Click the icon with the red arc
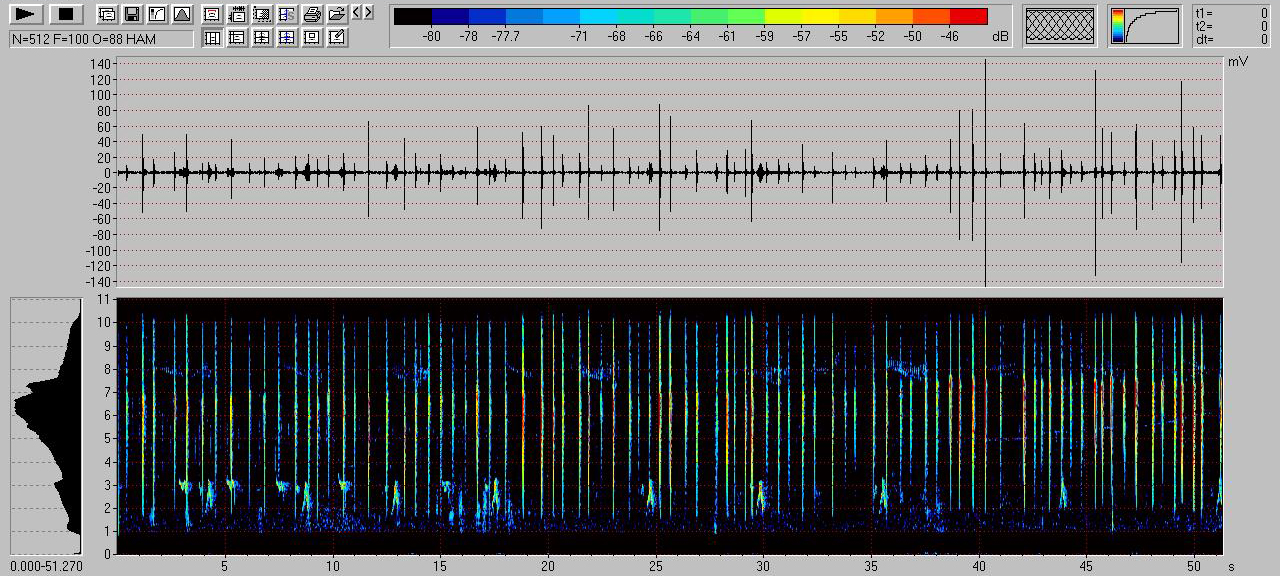The height and width of the screenshot is (576, 1280). click(x=212, y=14)
